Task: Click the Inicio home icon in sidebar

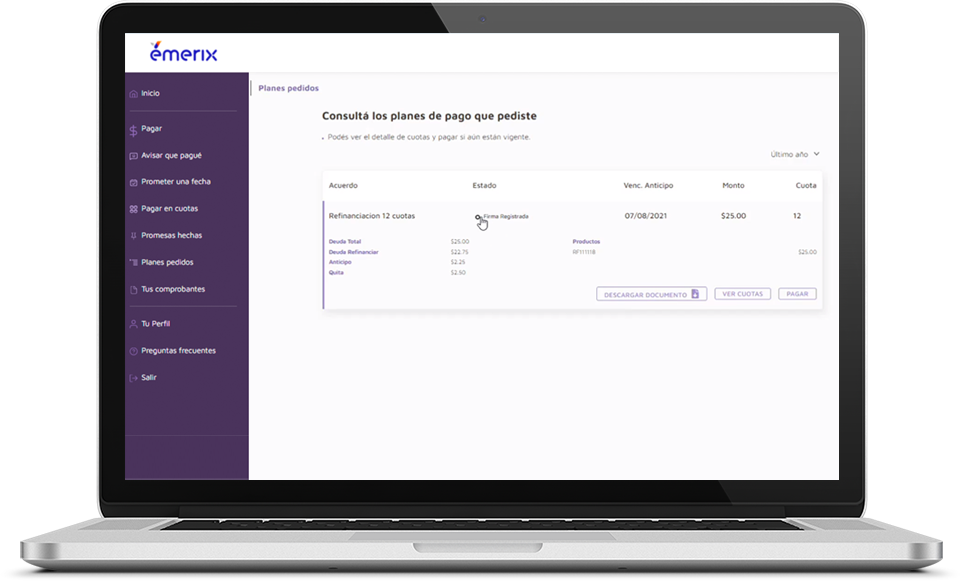Action: pyautogui.click(x=133, y=94)
